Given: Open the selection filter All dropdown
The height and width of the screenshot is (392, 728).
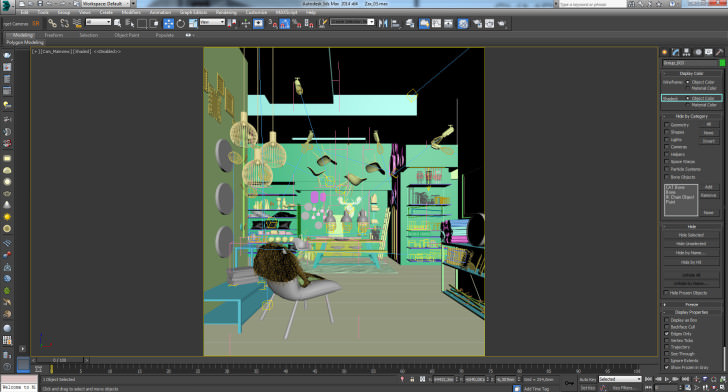Looking at the screenshot, I should (98, 22).
